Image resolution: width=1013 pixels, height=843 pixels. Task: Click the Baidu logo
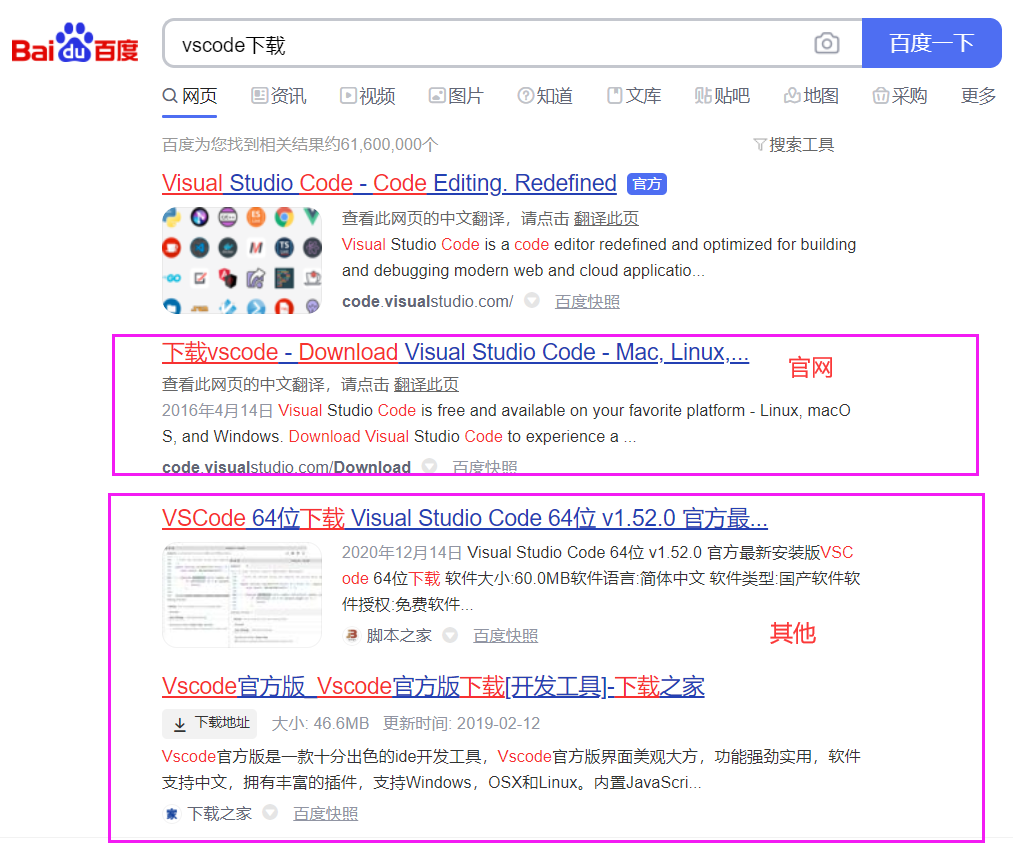(x=75, y=43)
